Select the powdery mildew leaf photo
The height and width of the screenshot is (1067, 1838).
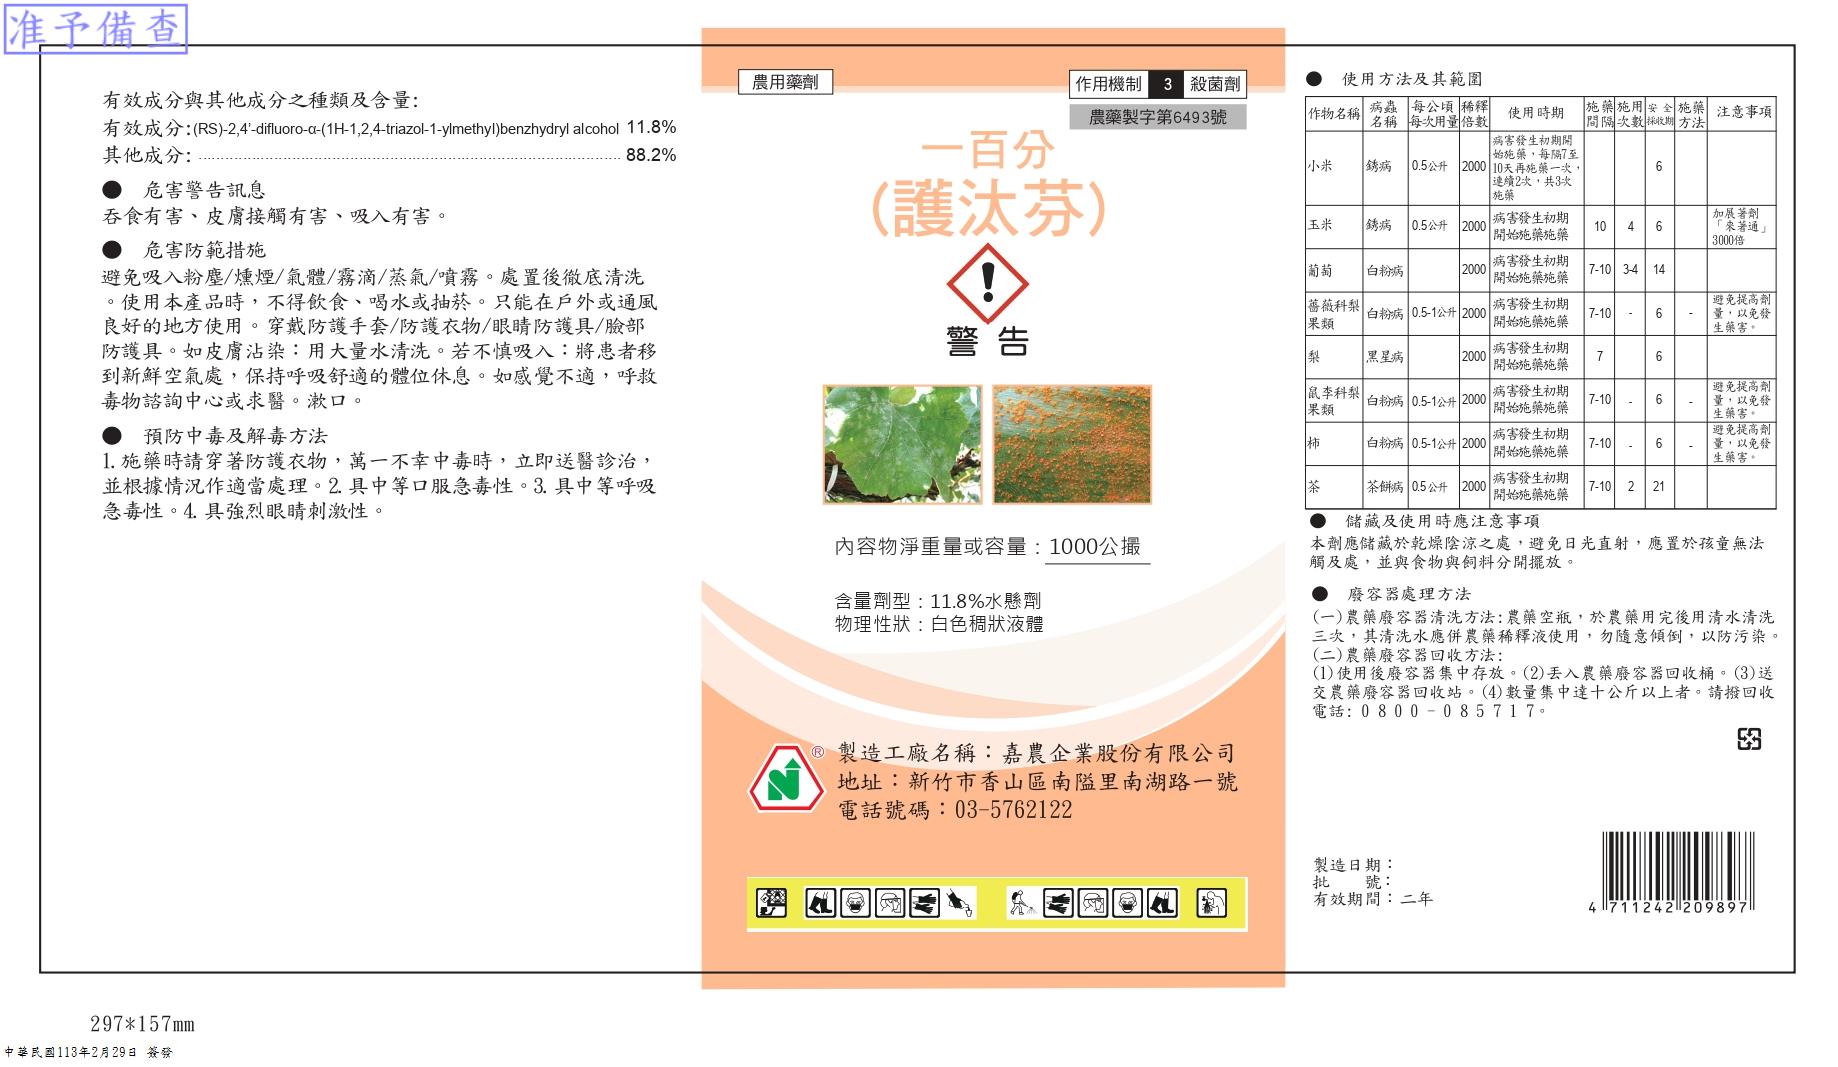tap(902, 444)
